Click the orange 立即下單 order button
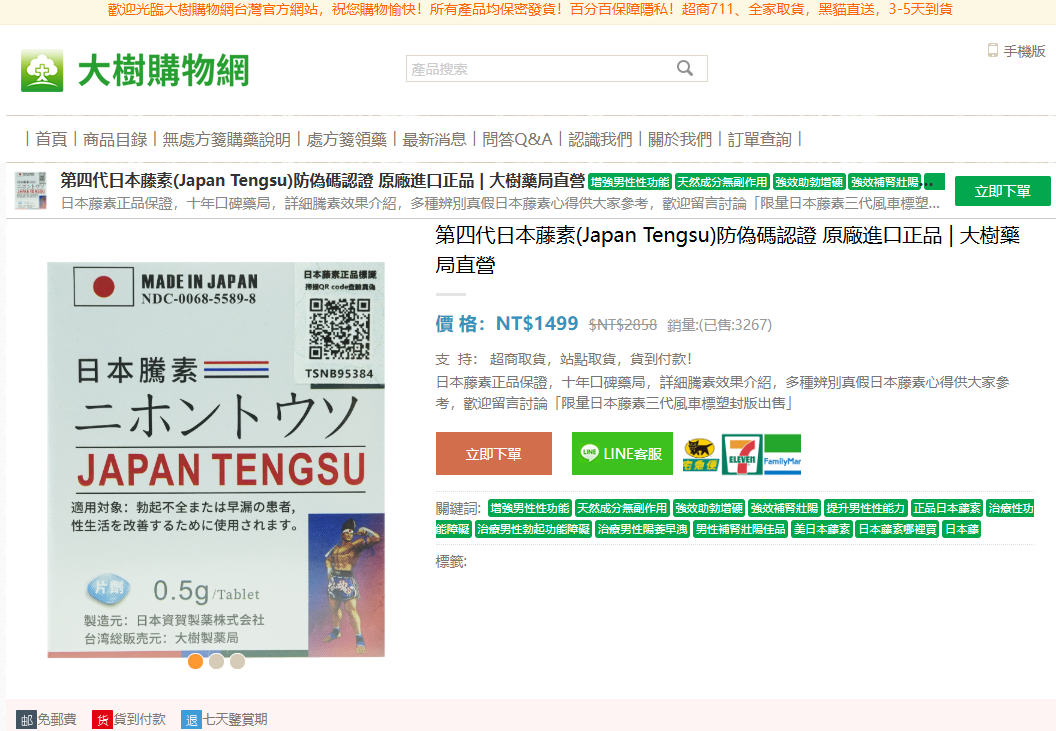Image resolution: width=1056 pixels, height=731 pixels. [493, 453]
